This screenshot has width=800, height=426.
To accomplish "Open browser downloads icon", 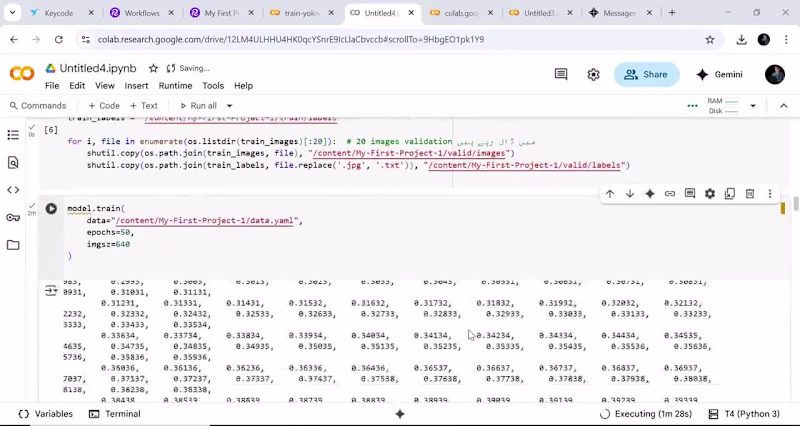I will point(741,40).
